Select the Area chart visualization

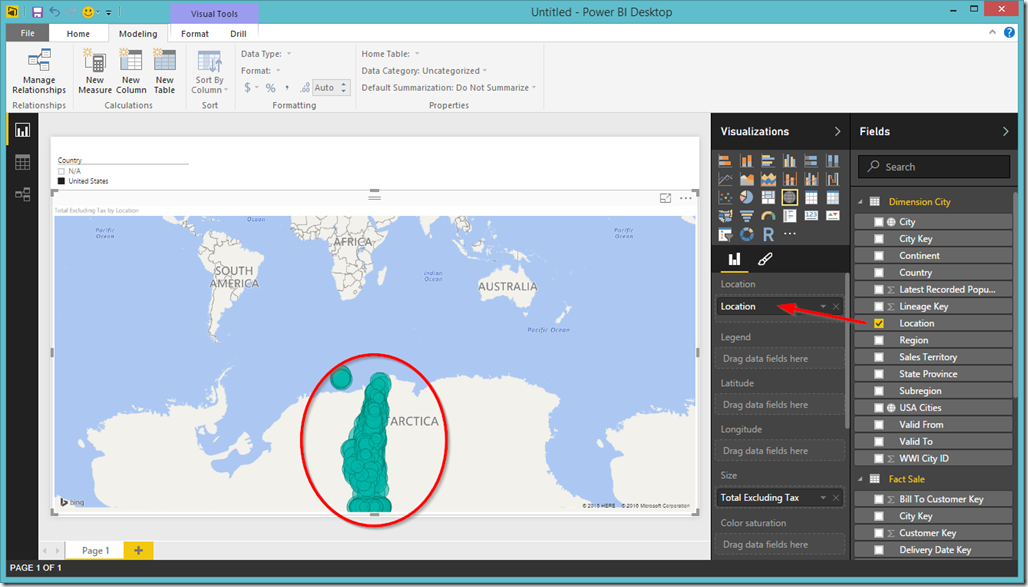[747, 179]
